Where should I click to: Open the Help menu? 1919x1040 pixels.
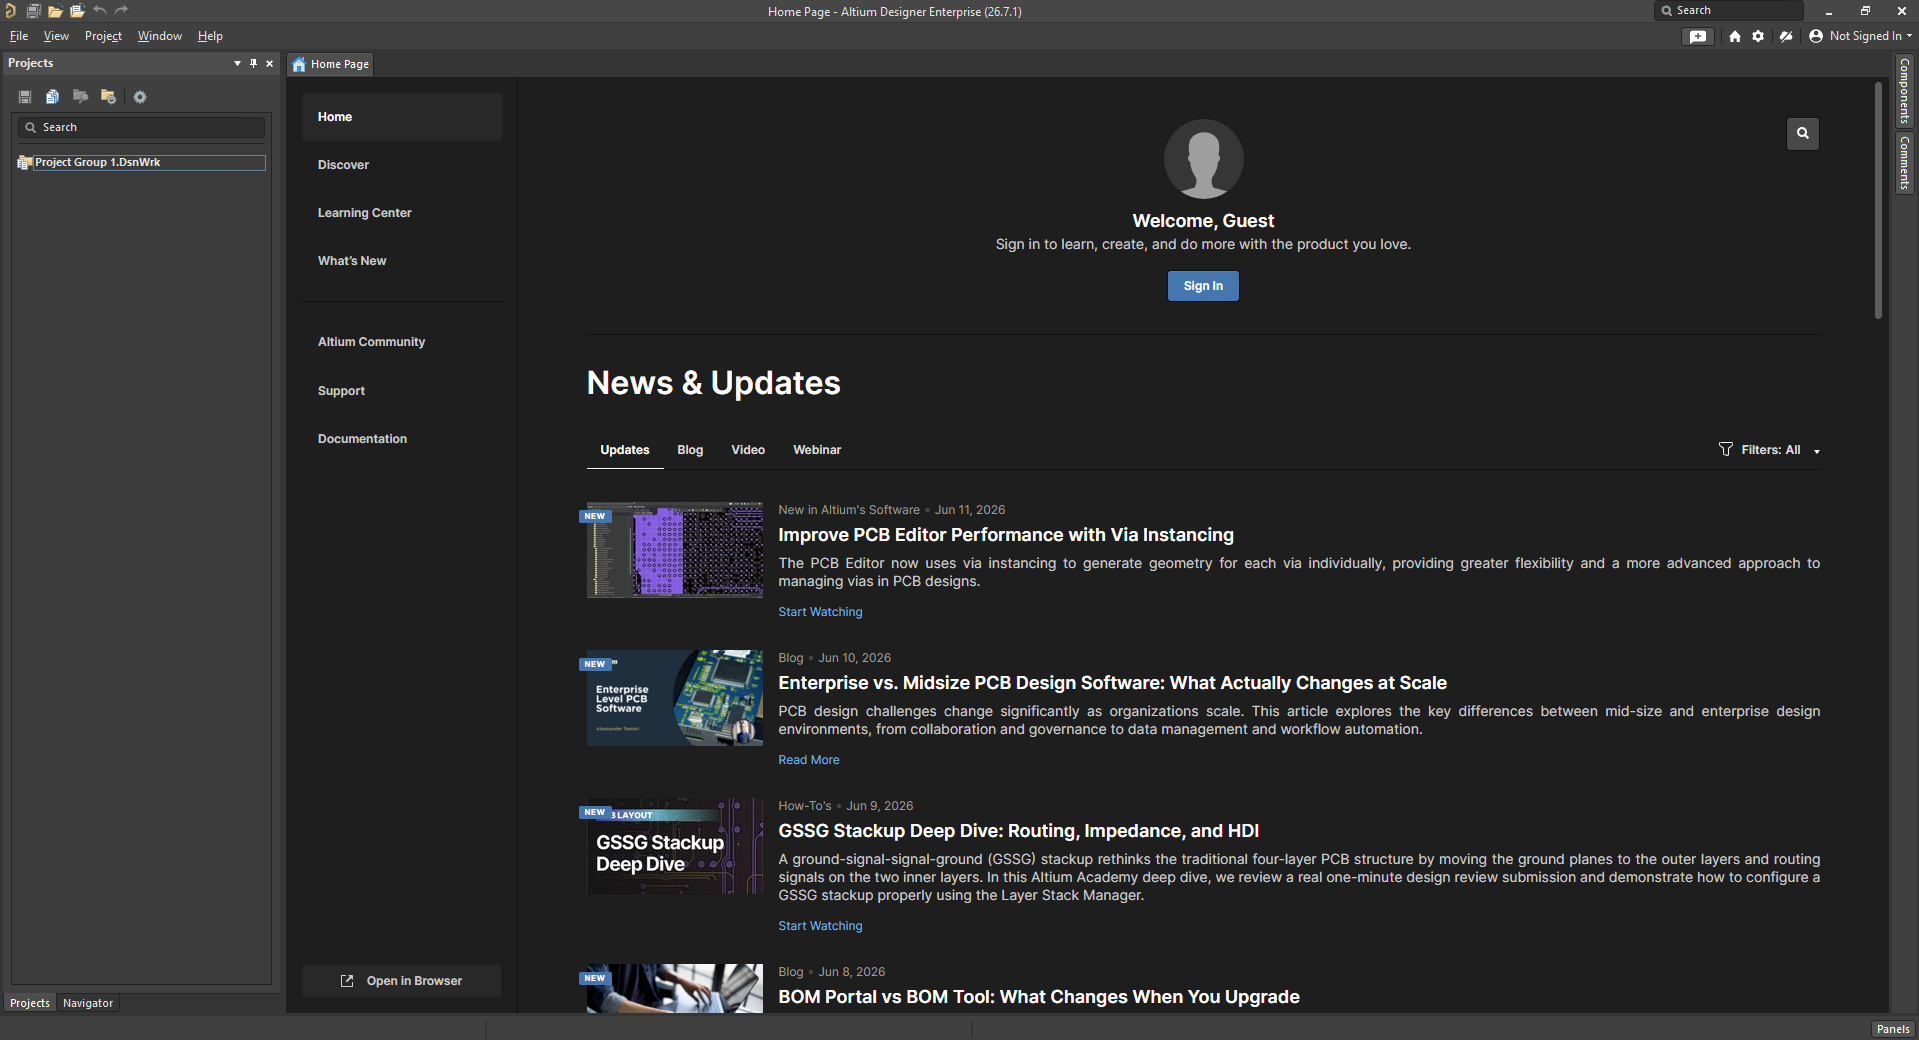pos(210,36)
